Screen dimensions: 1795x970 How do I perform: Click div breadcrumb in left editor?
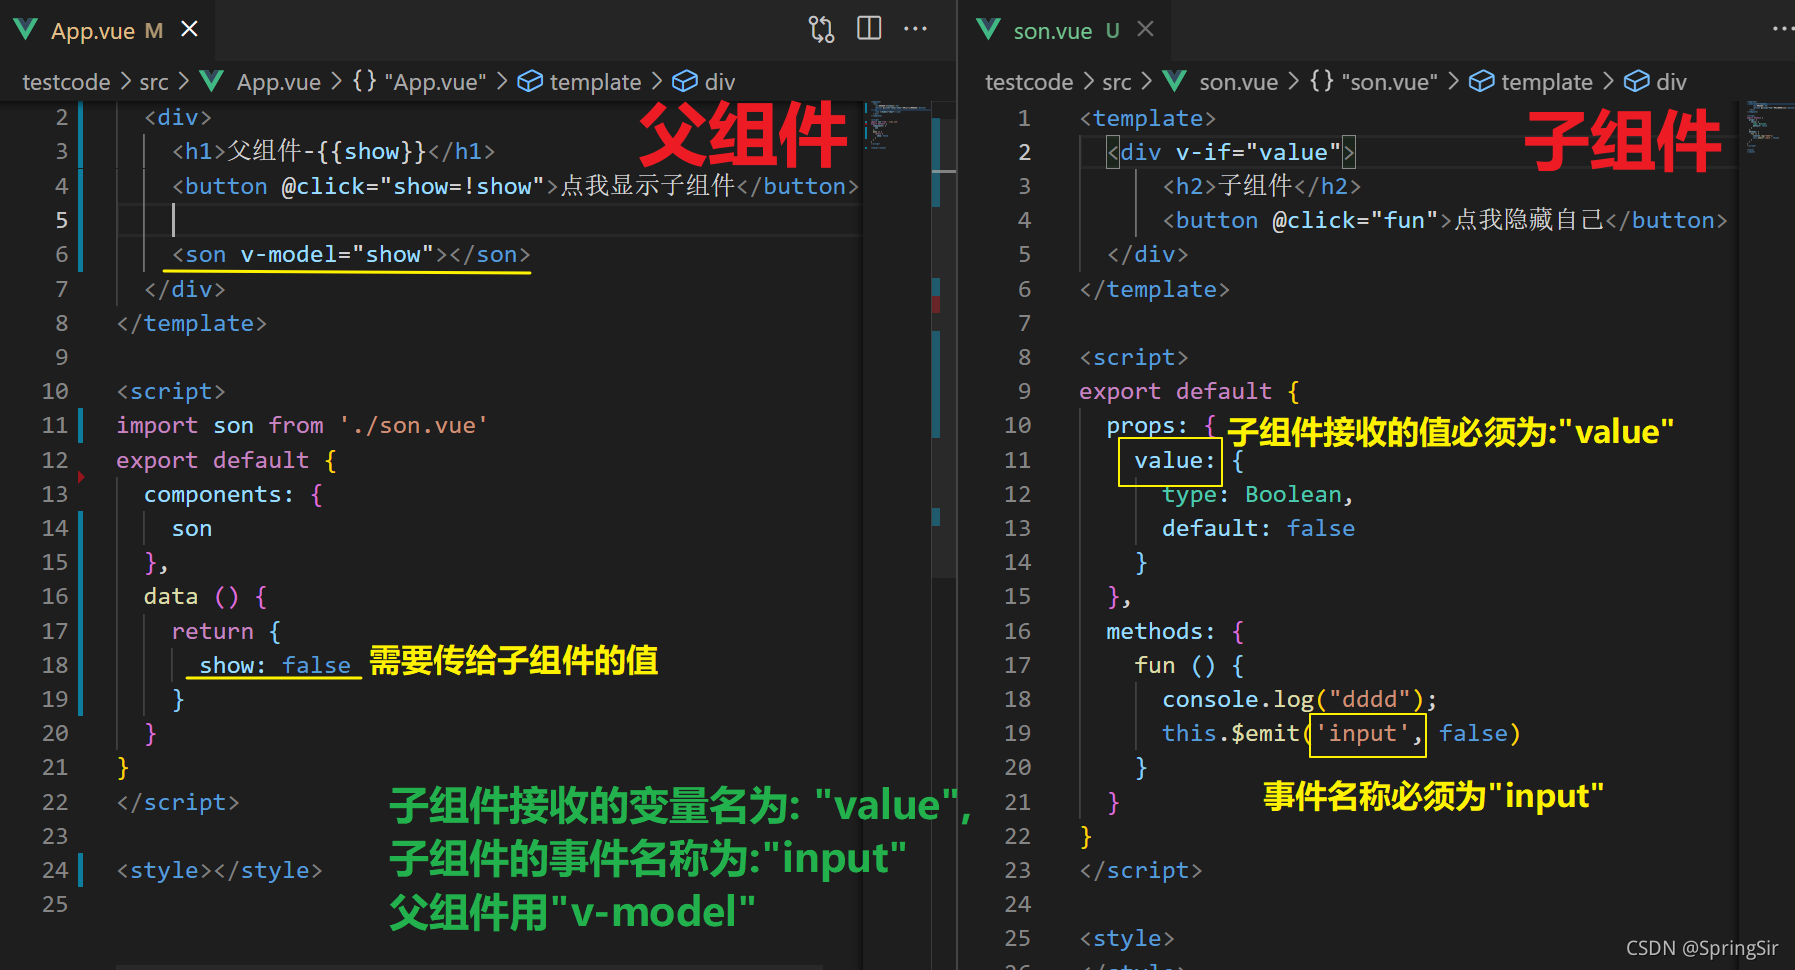tap(720, 82)
